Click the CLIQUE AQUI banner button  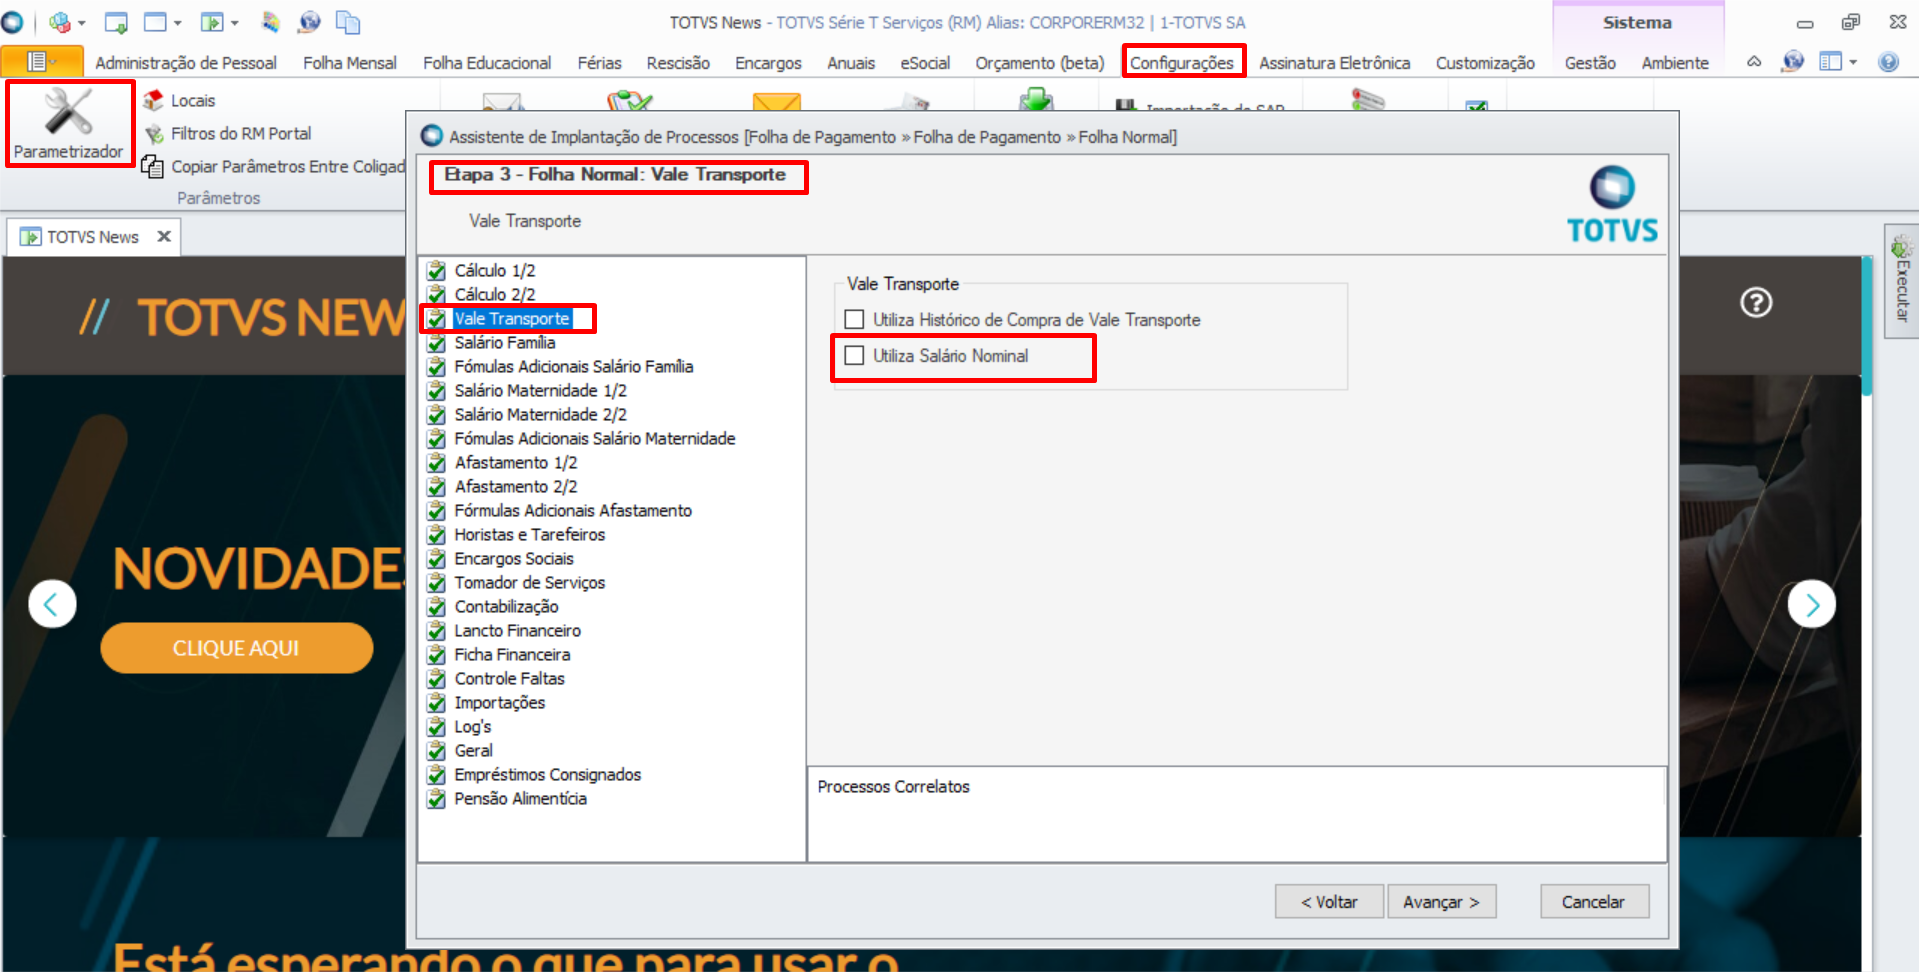coord(236,648)
